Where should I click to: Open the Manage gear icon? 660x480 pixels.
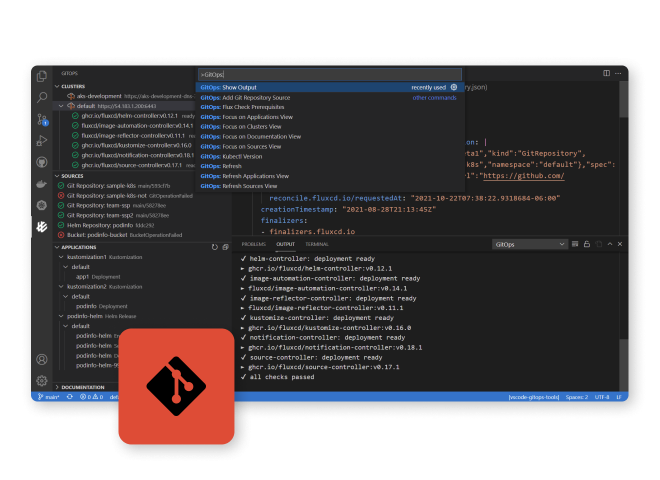(42, 380)
